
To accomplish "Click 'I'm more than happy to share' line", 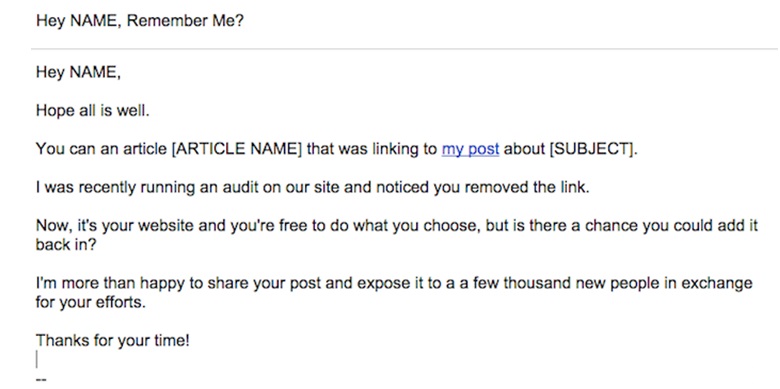I will (x=394, y=283).
